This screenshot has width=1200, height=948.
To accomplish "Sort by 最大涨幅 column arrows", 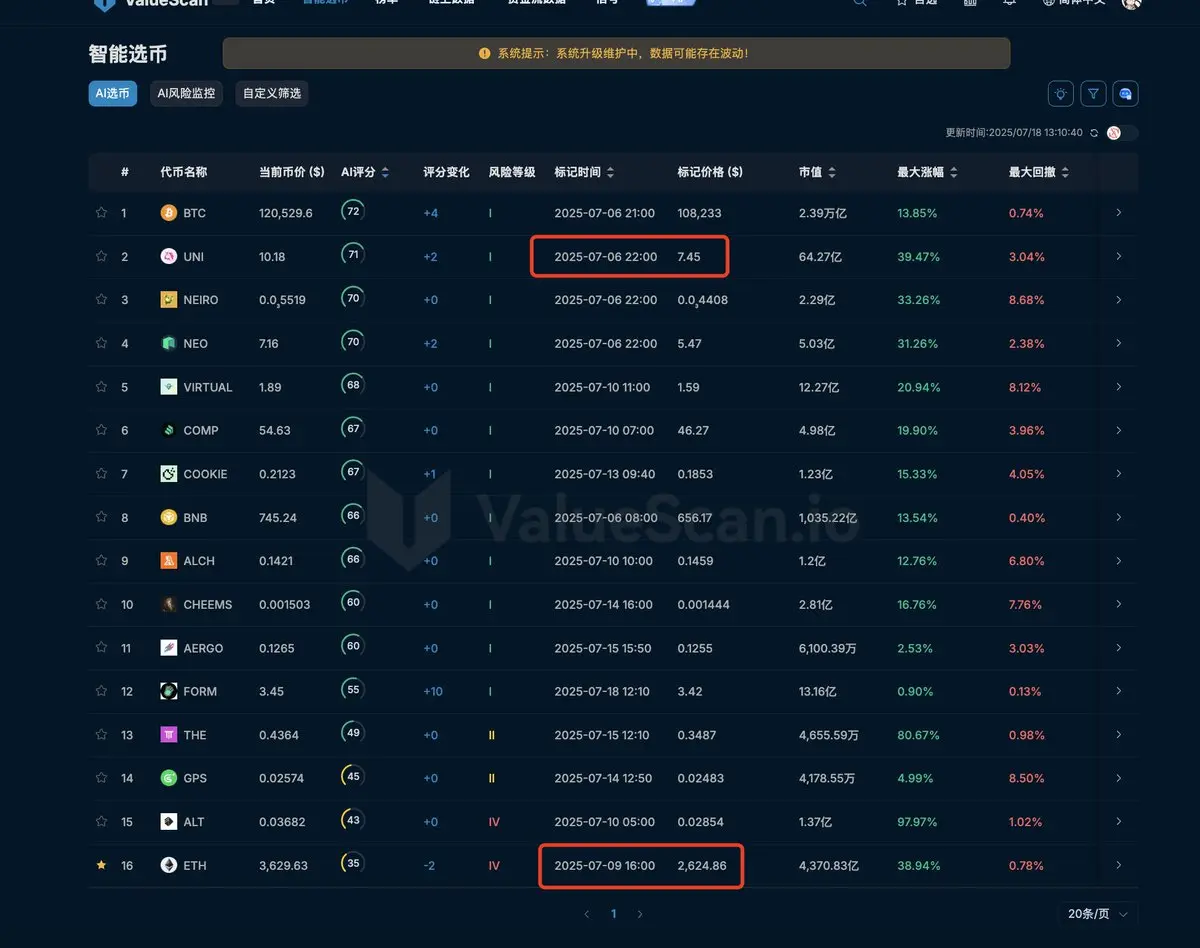I will tap(954, 172).
